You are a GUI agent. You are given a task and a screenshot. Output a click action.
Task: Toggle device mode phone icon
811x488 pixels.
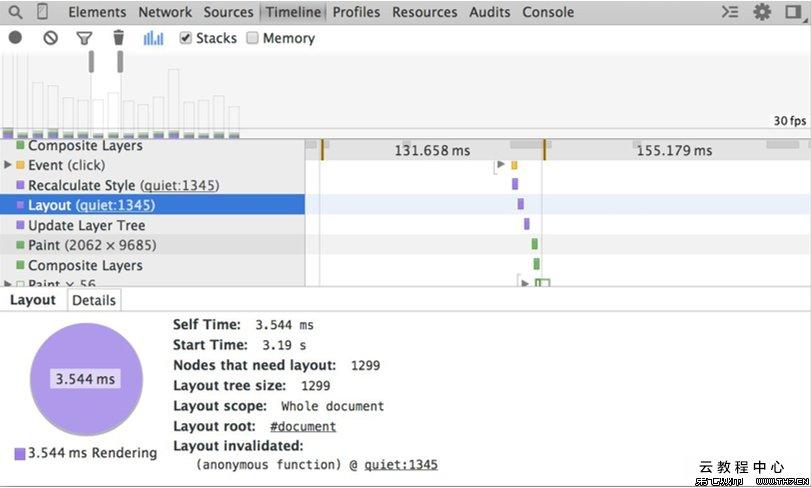[42, 12]
